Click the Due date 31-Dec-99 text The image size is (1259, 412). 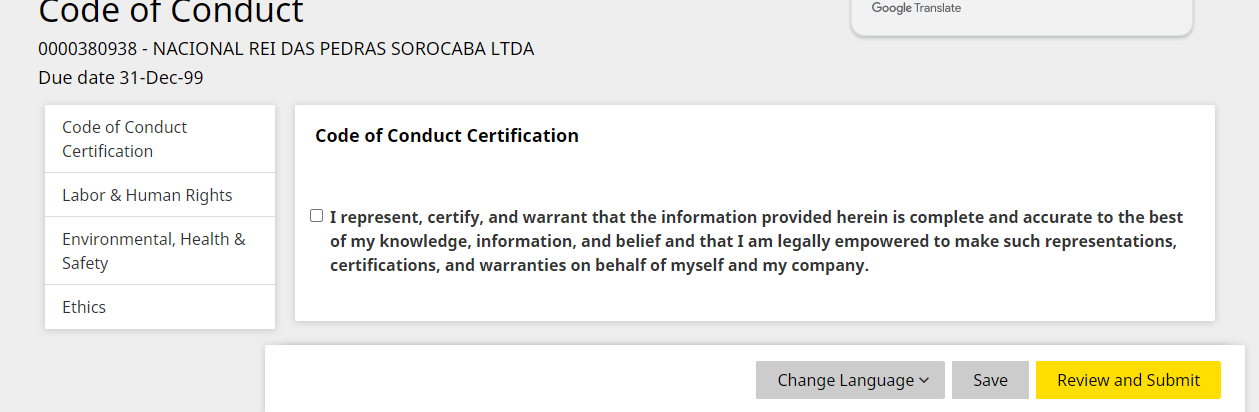coord(120,77)
